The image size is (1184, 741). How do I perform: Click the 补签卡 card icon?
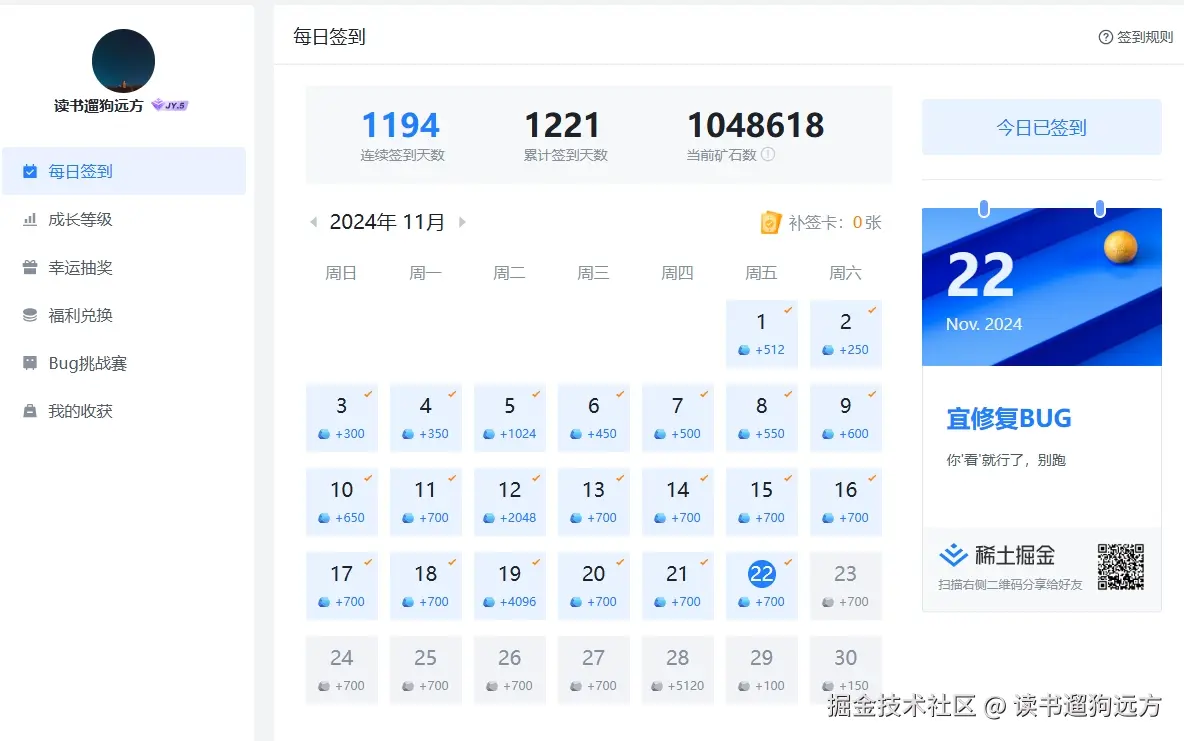click(x=770, y=222)
